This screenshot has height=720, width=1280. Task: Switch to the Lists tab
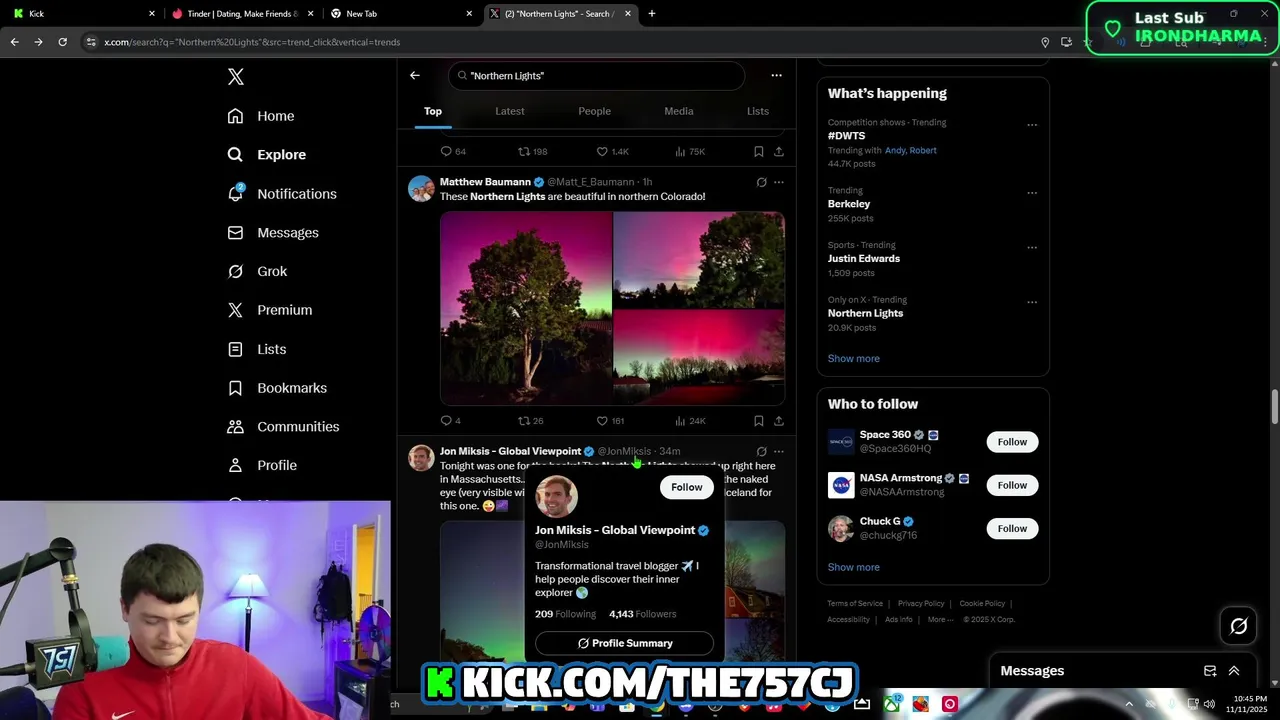758,111
